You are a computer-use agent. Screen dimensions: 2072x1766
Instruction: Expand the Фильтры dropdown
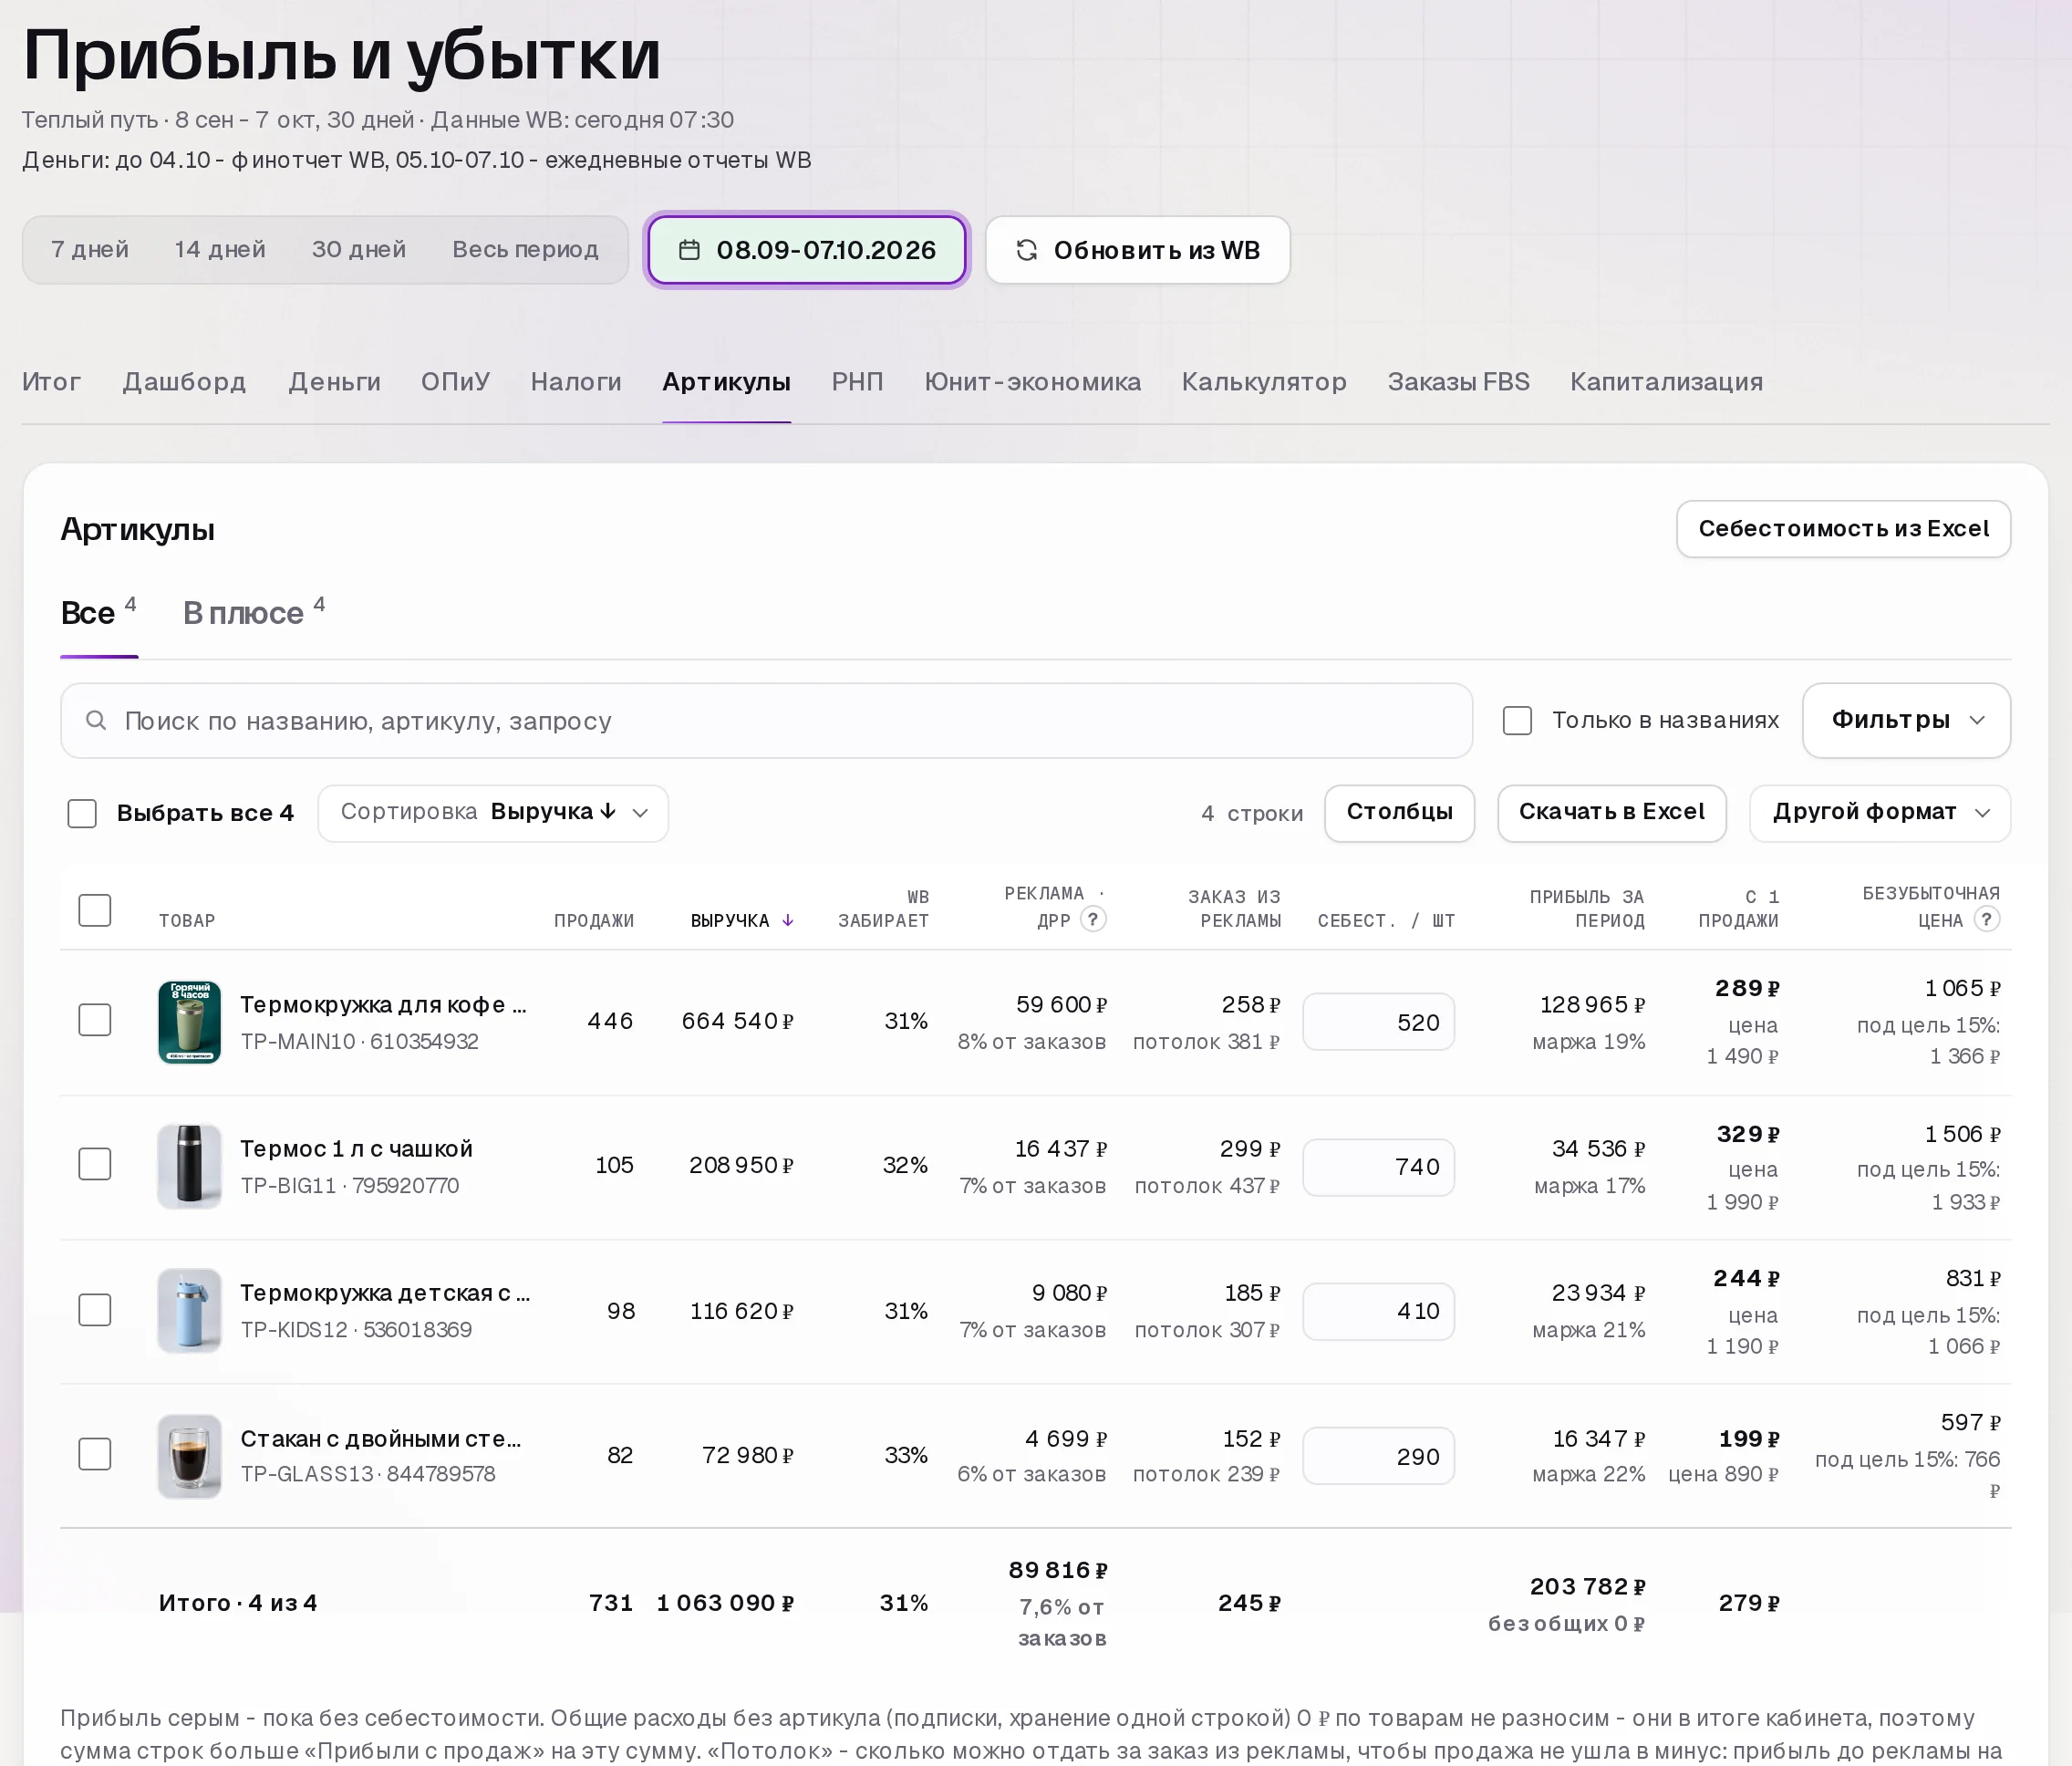(1906, 720)
